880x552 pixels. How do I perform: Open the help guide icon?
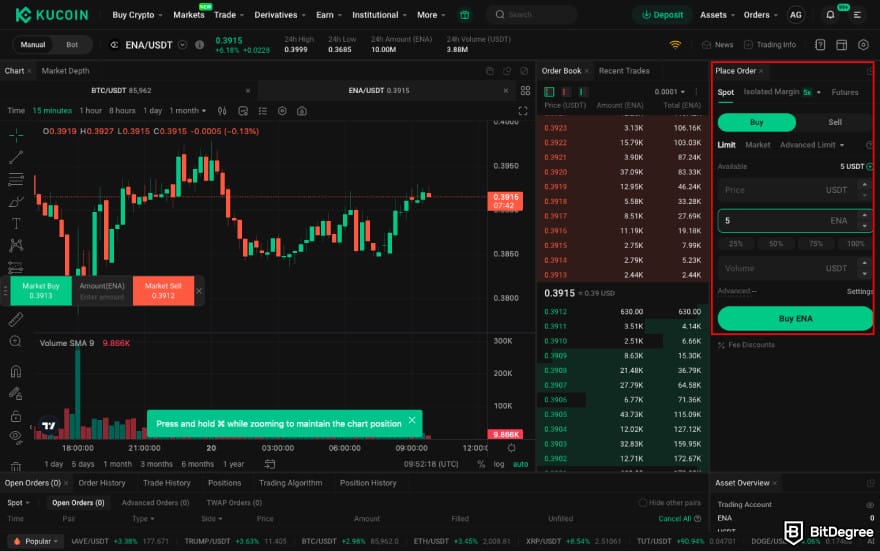pos(820,45)
